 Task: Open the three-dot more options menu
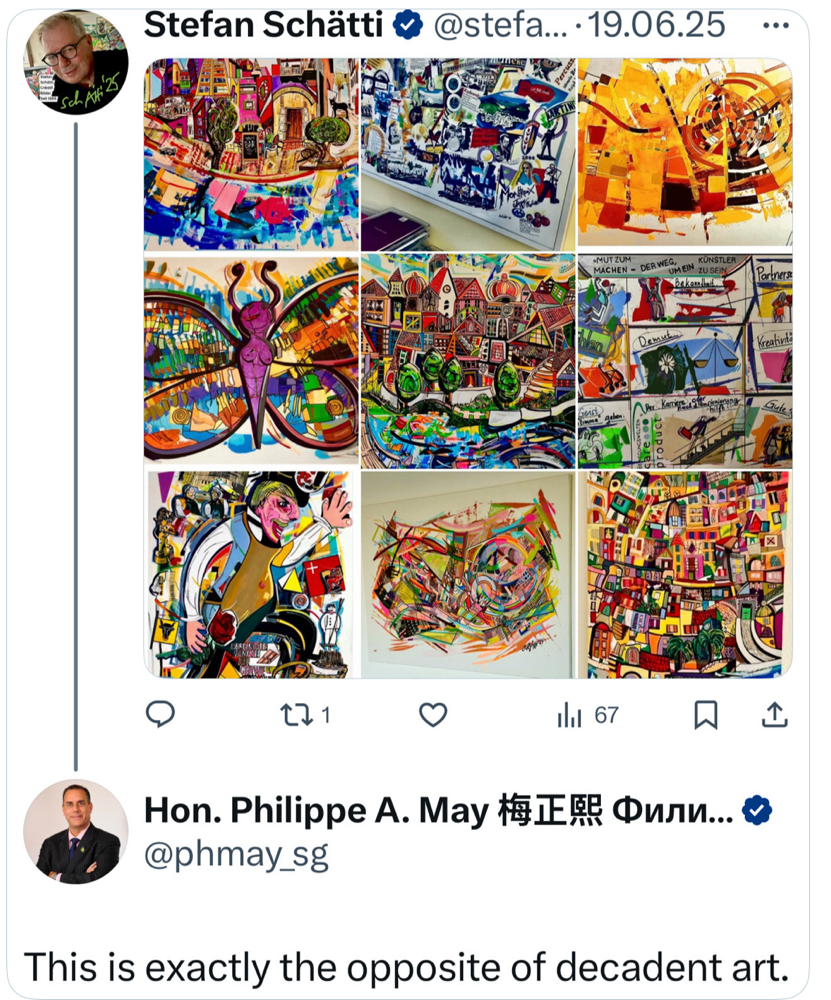pos(776,26)
